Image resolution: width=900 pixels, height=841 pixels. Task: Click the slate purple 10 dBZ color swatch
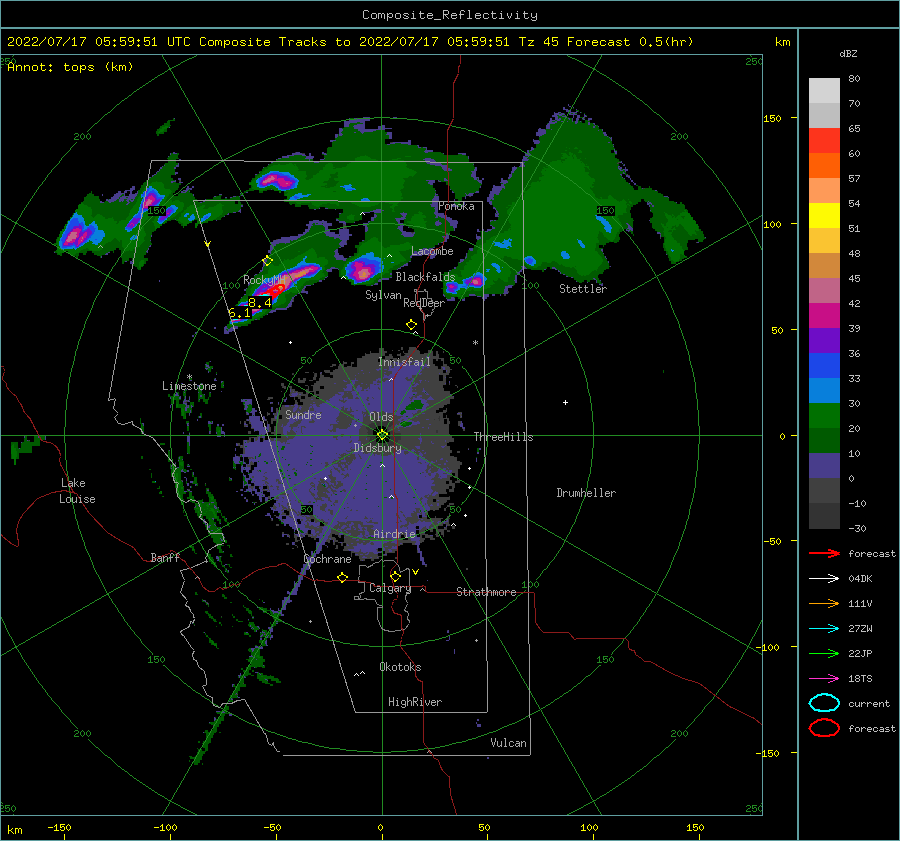(824, 466)
